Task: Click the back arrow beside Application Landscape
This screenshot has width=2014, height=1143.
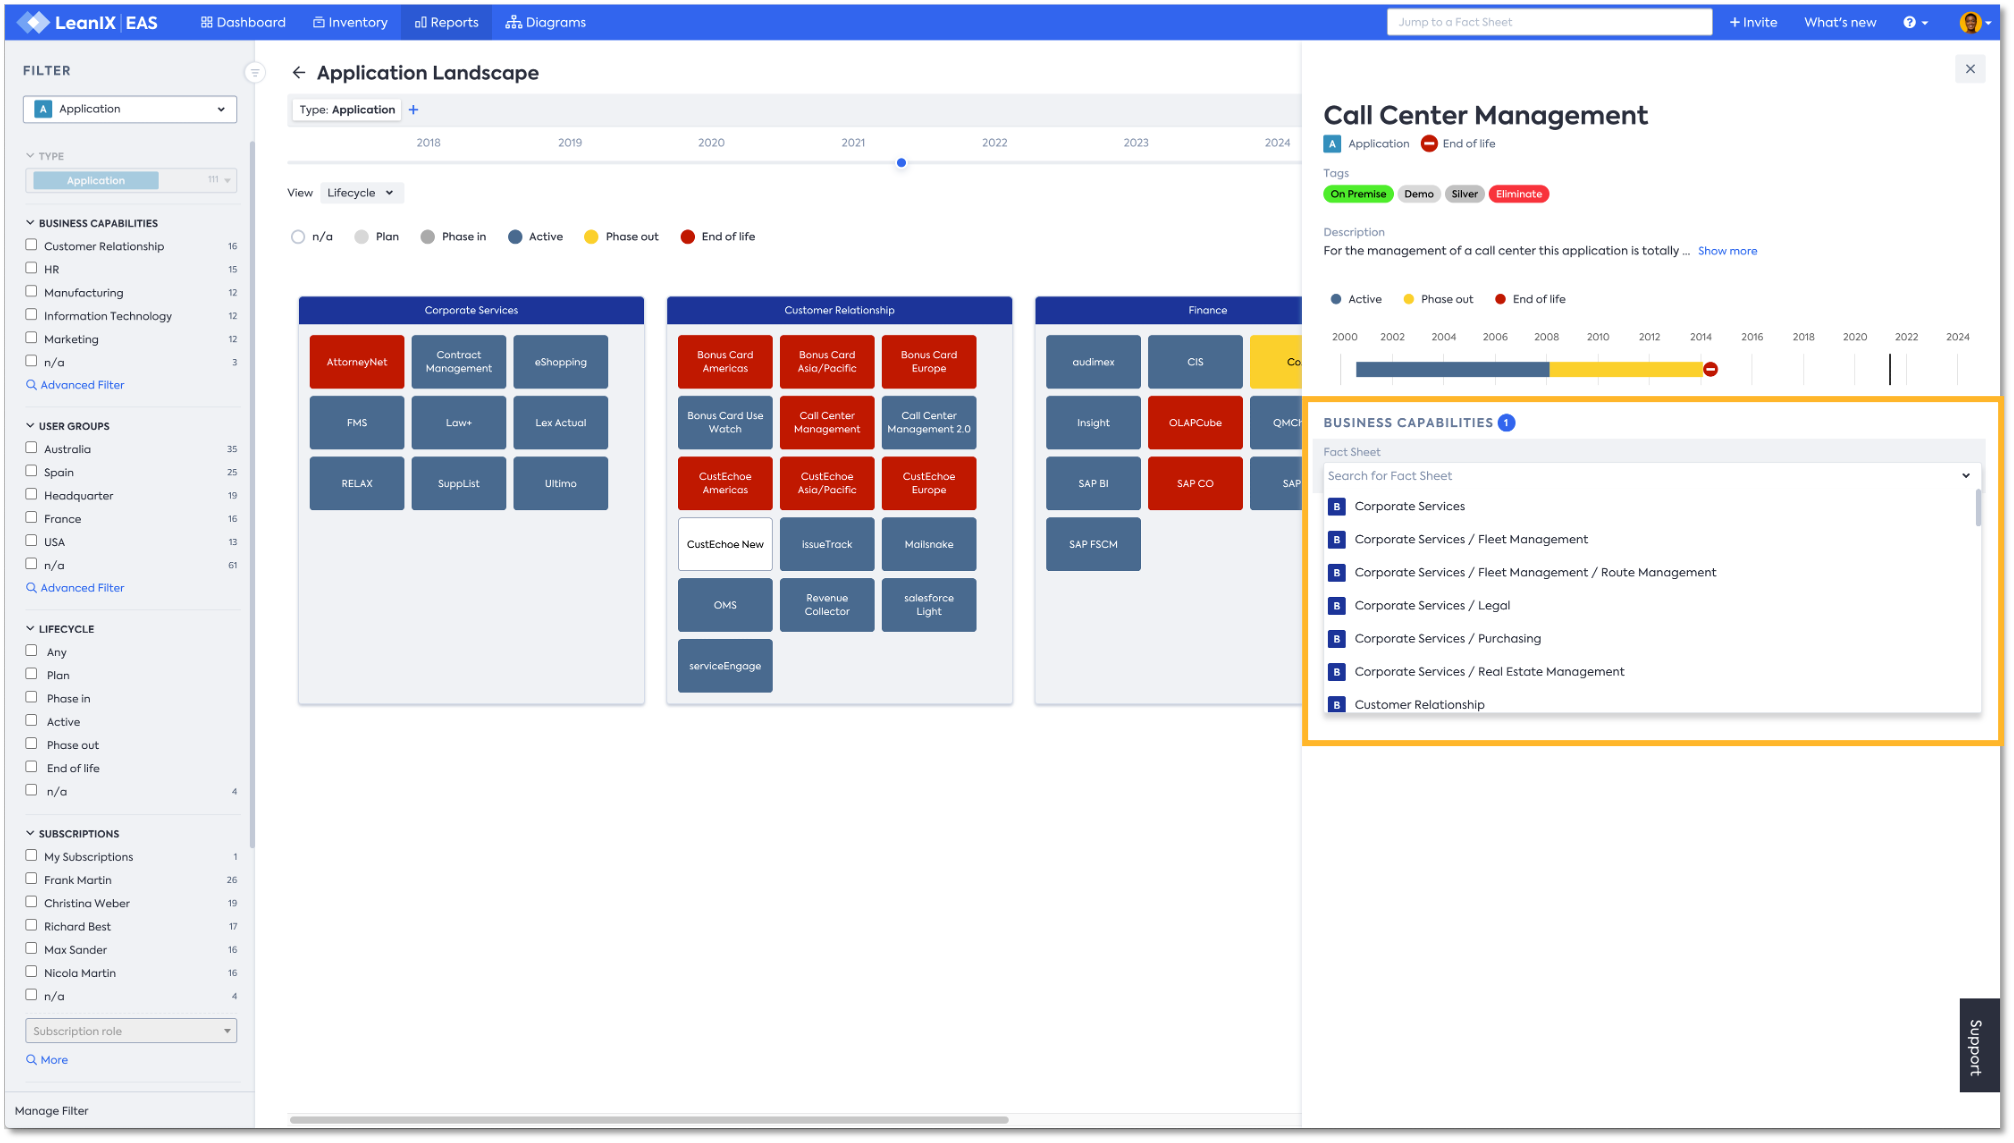Action: click(x=298, y=72)
